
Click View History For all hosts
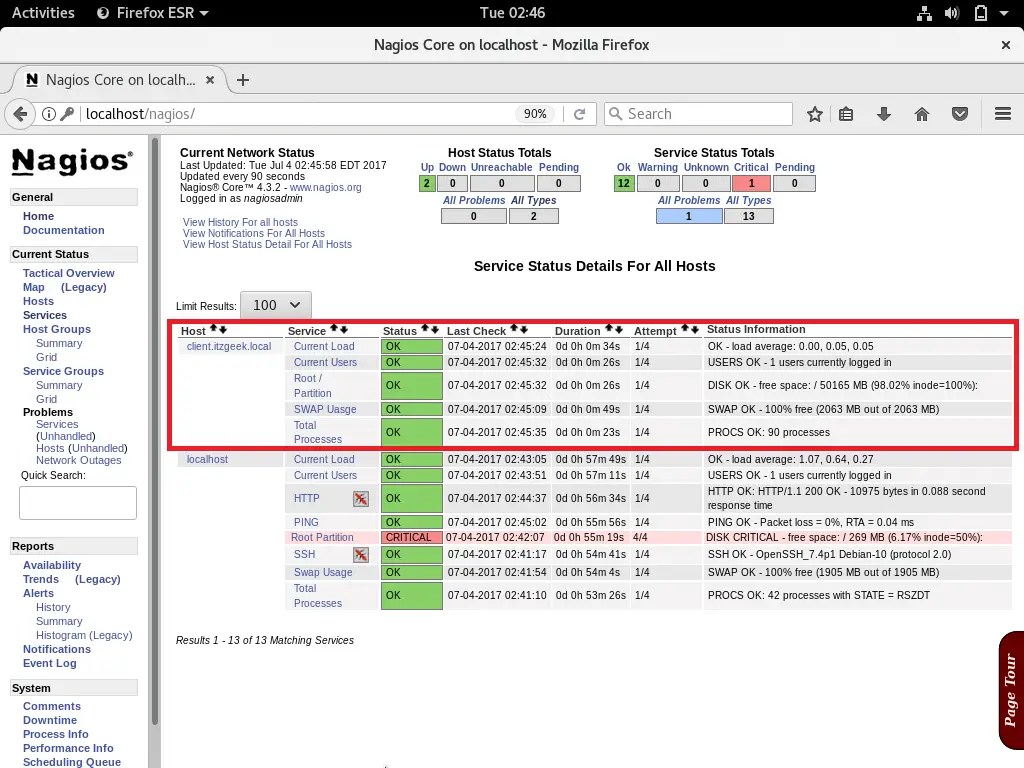[240, 223]
